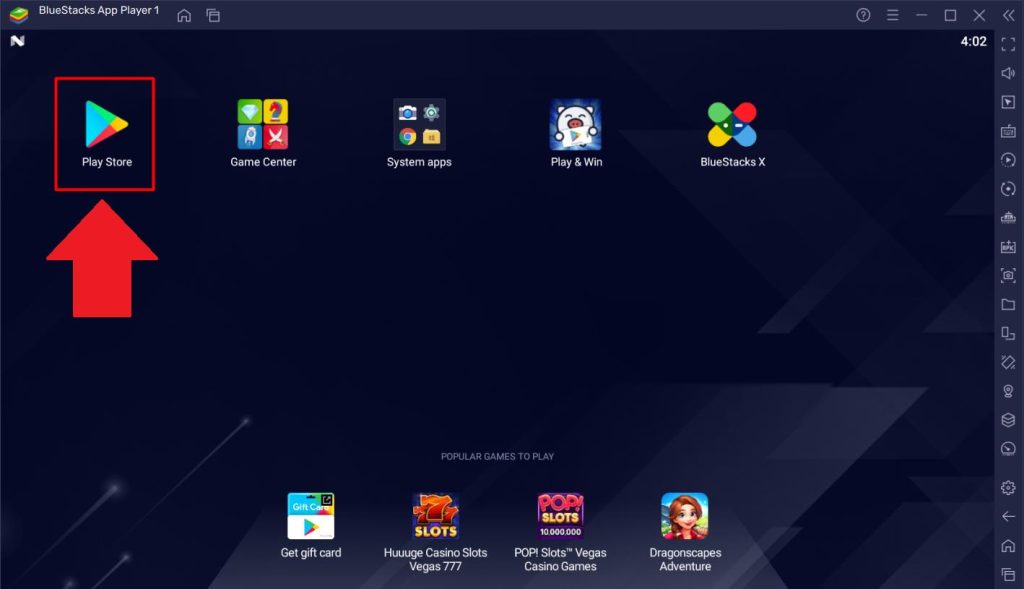
Task: Open BlueStacks settings gear
Action: 1008,487
